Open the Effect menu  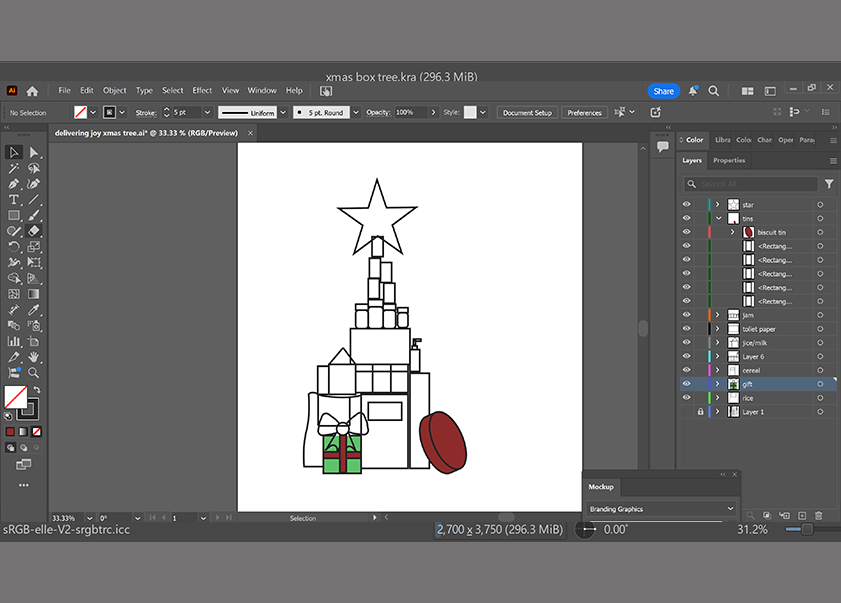[x=202, y=91]
